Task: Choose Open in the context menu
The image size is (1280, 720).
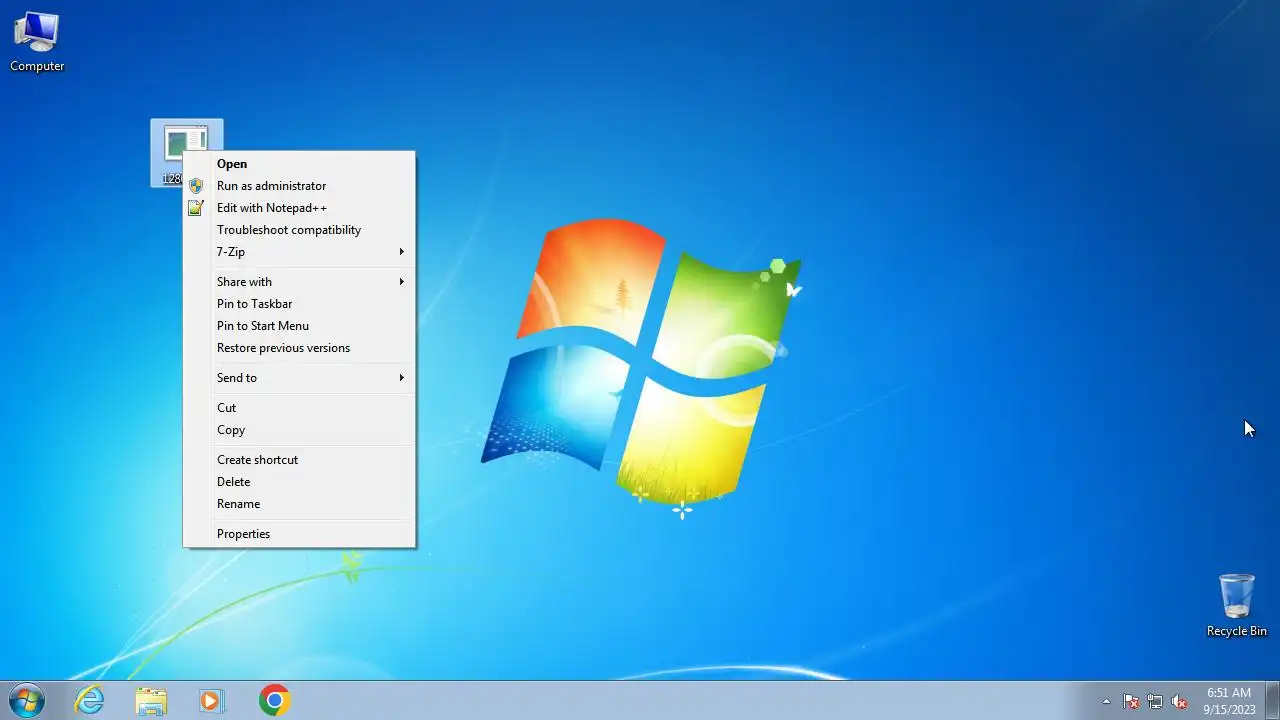Action: click(299, 164)
